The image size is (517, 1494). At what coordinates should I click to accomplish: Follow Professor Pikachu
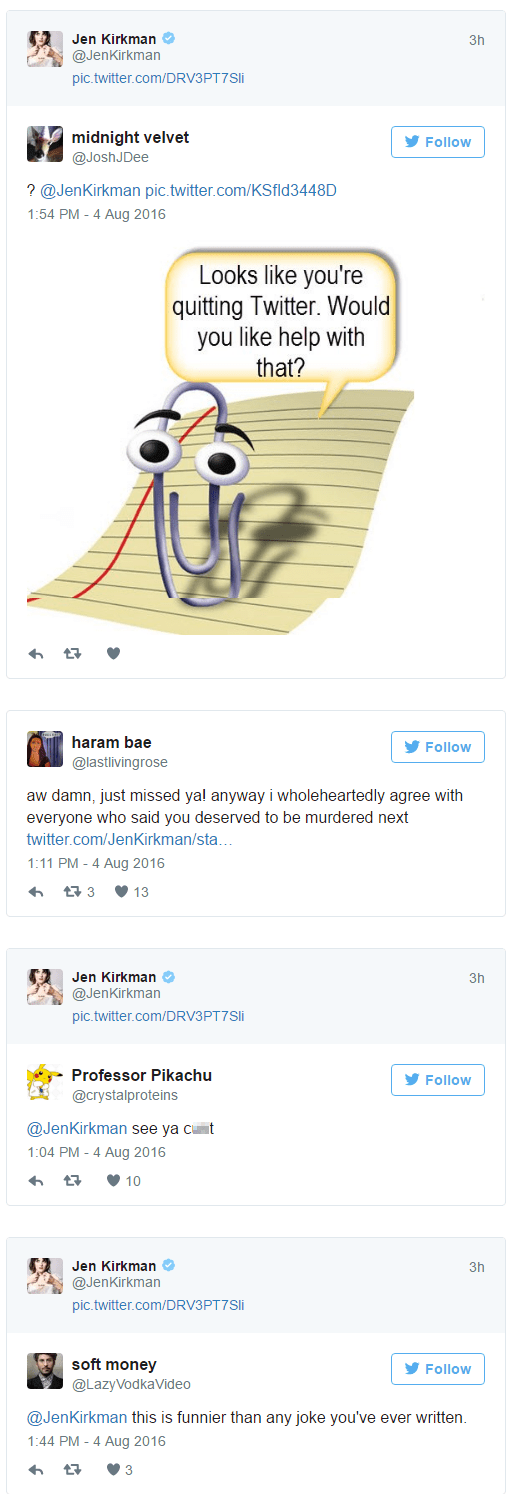coord(437,1080)
